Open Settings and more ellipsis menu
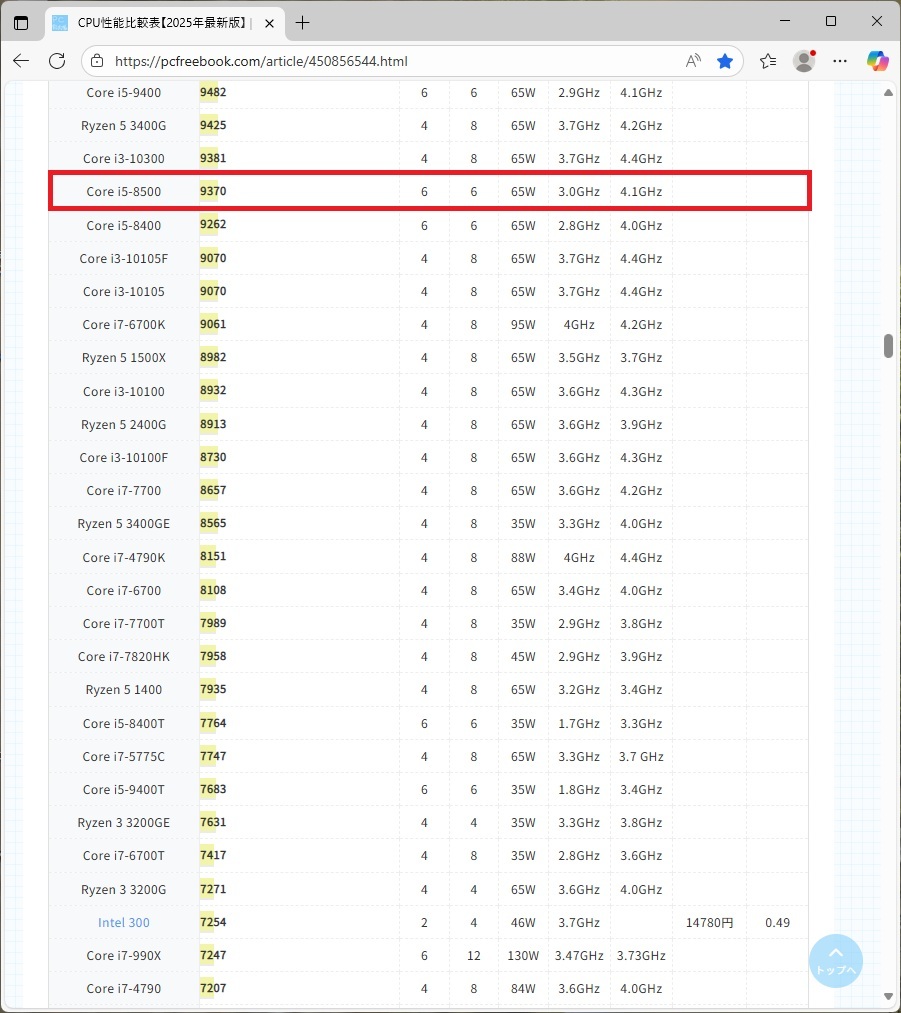Image resolution: width=901 pixels, height=1013 pixels. tap(840, 61)
